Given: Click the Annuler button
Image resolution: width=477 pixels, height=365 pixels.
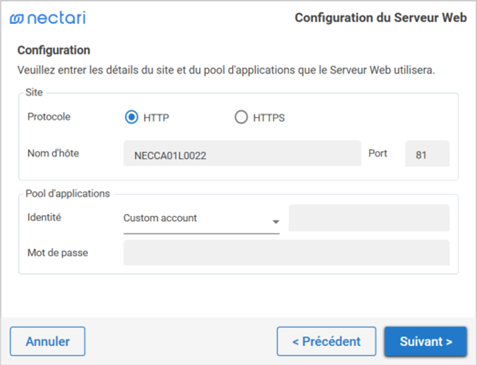Looking at the screenshot, I should [x=48, y=341].
